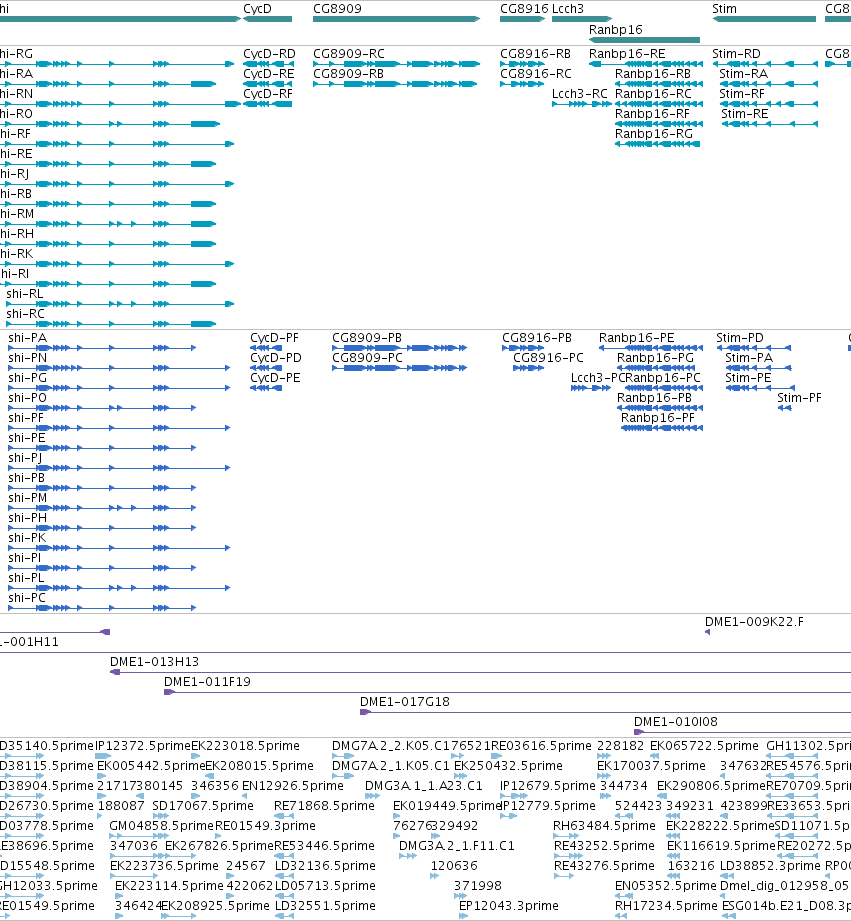Click EST GM04858.5prime
The height and width of the screenshot is (921, 851).
[x=162, y=825]
